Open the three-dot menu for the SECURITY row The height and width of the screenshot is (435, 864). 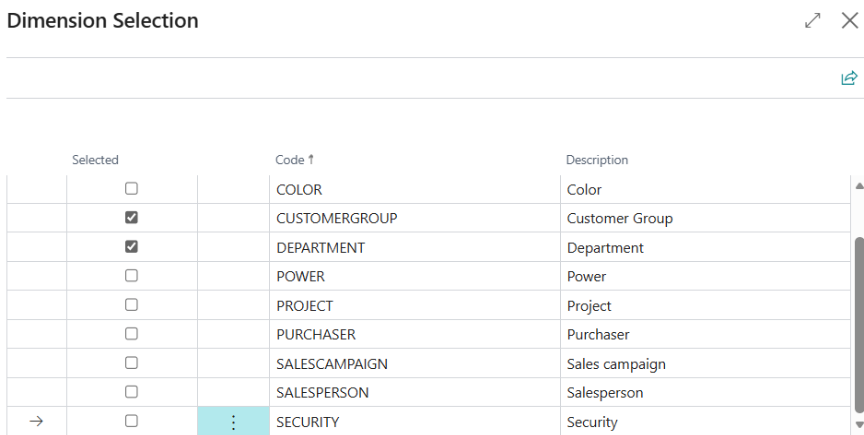pyautogui.click(x=234, y=422)
